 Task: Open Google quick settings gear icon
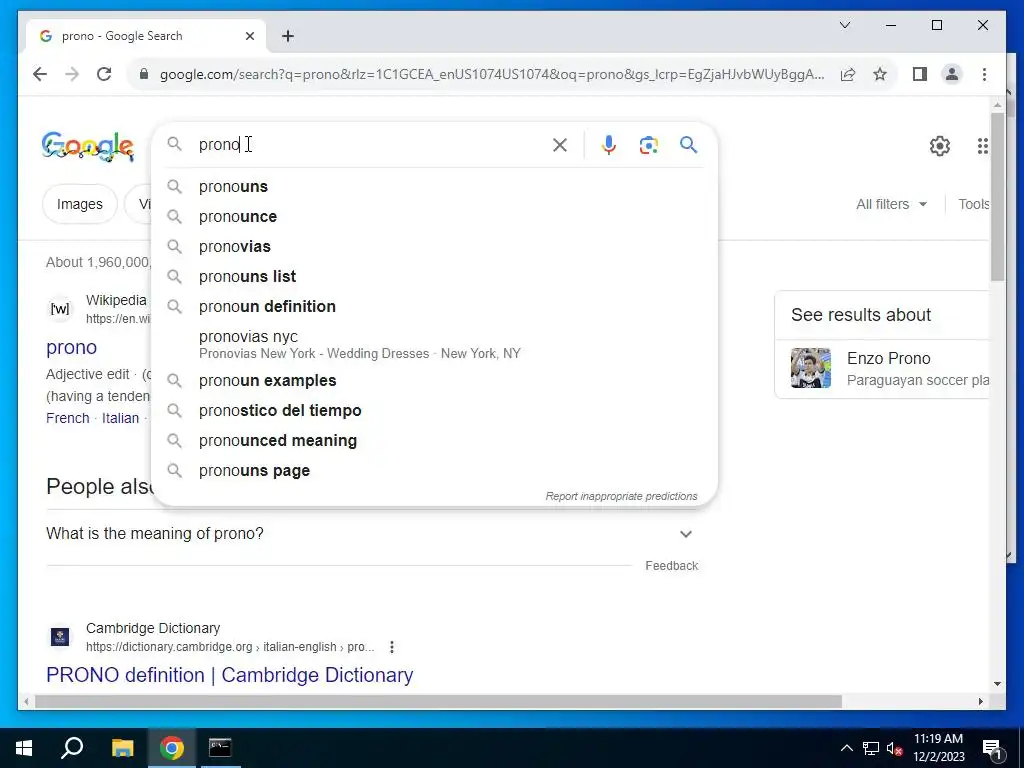pos(940,146)
